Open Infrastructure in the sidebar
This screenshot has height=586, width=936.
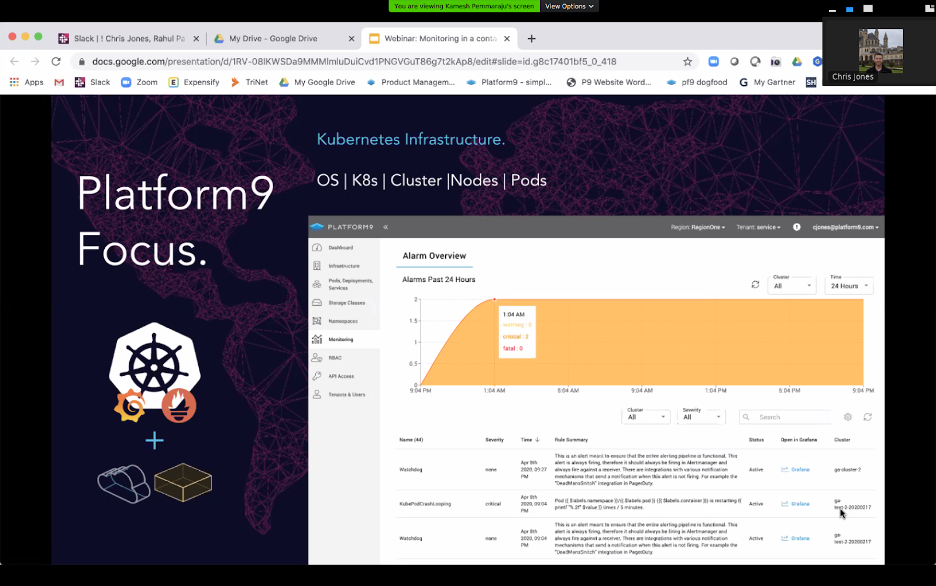point(344,266)
